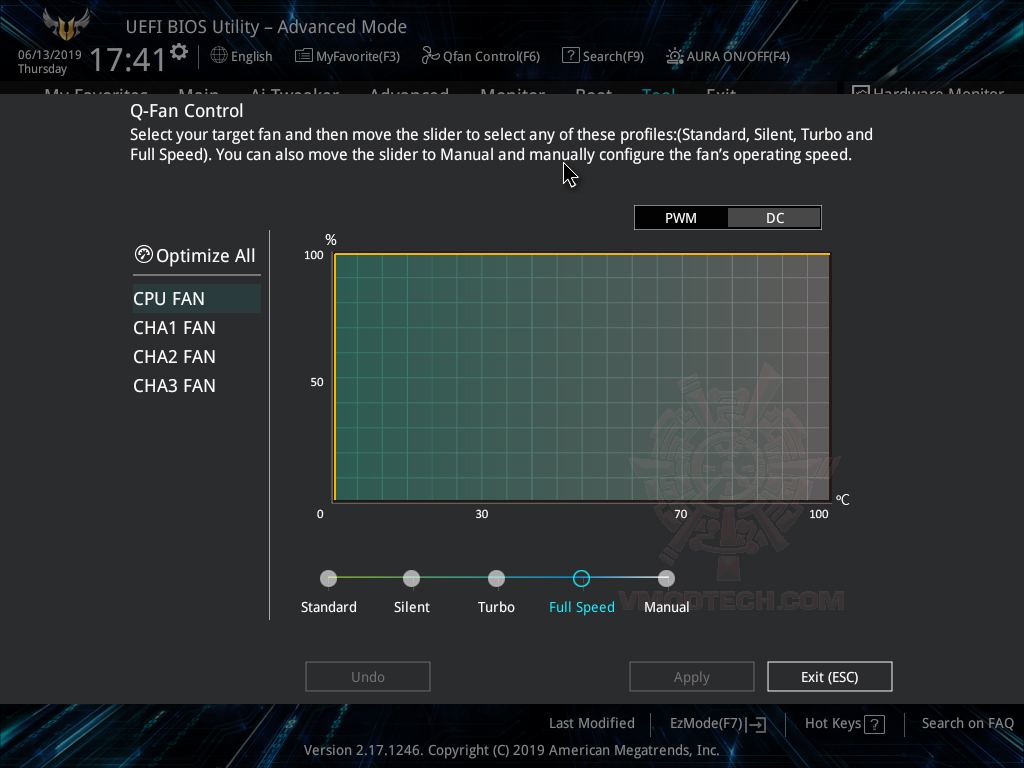Switch fan mode to DC

coord(775,218)
